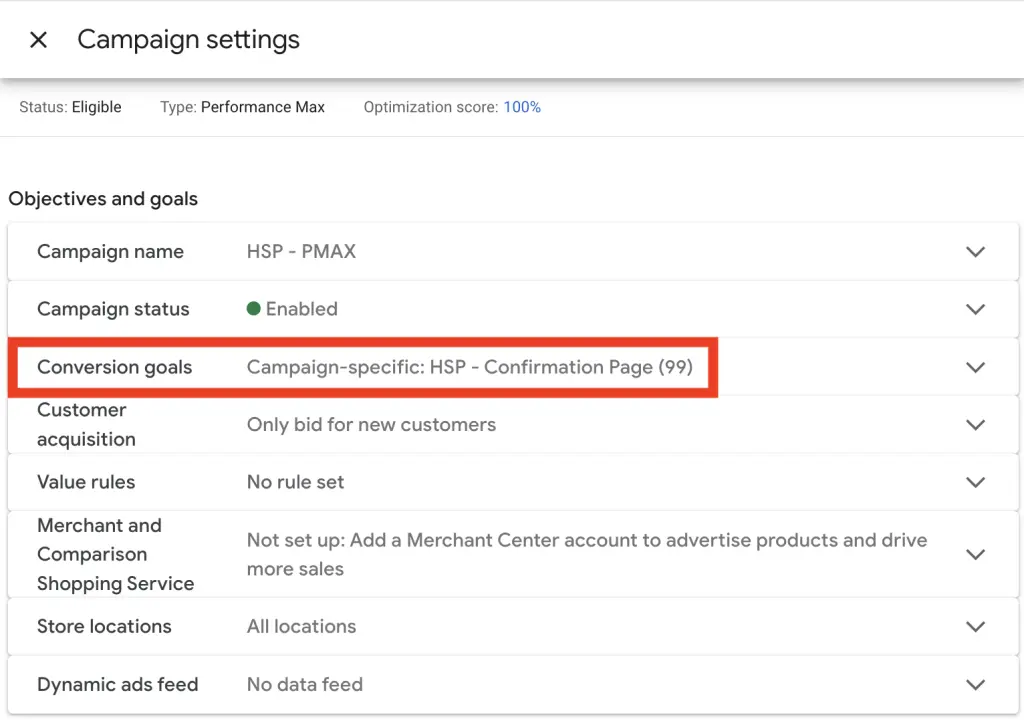1024x723 pixels.
Task: Expand Merchant and Comparison Shopping Service chevron
Action: 976,554
